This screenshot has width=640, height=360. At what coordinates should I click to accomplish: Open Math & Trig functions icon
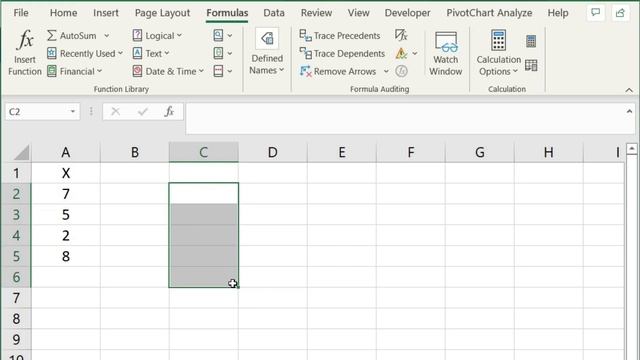(x=218, y=53)
